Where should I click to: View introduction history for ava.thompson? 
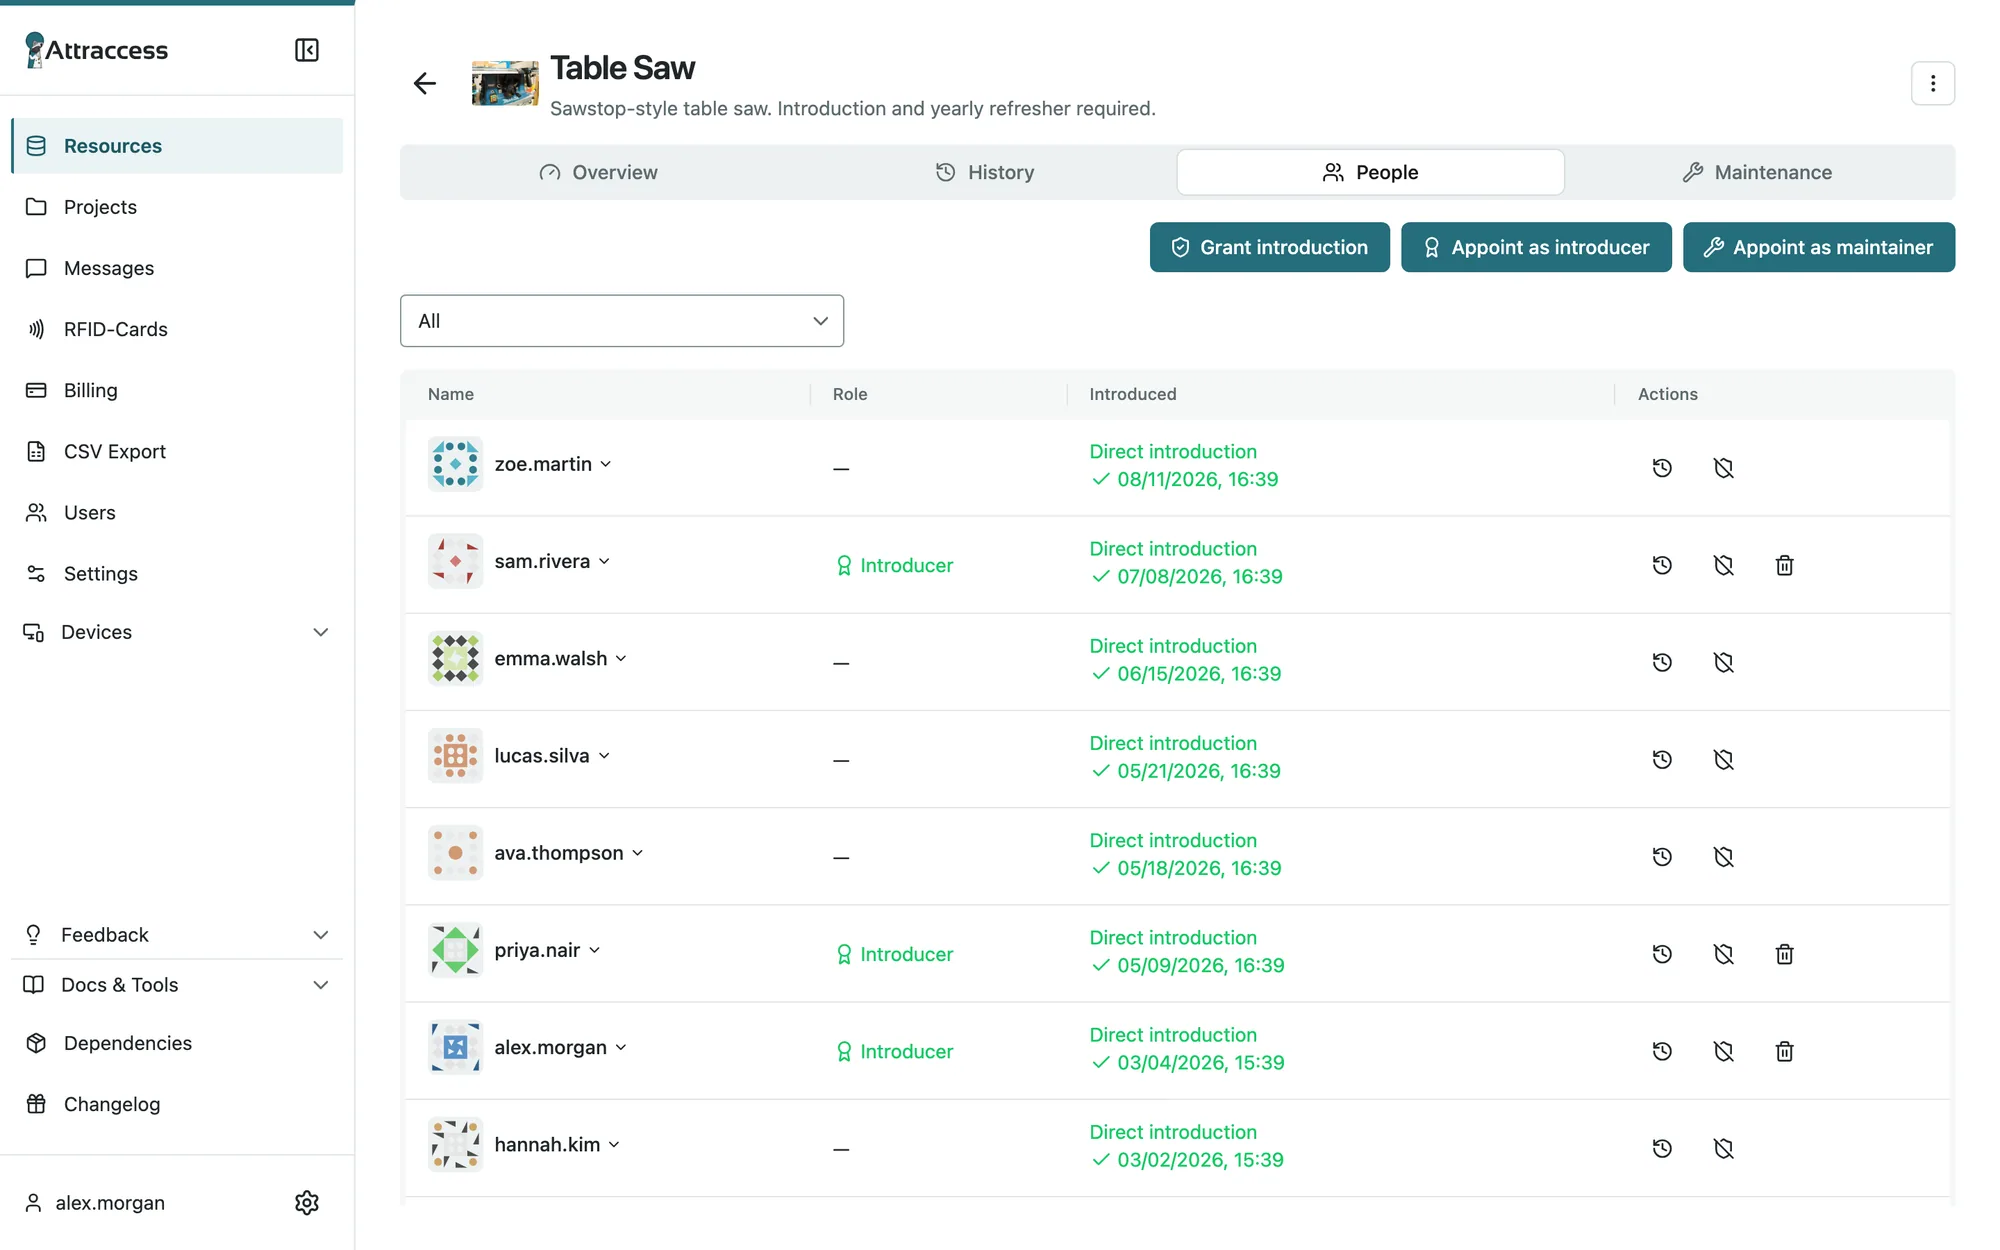pyautogui.click(x=1662, y=856)
